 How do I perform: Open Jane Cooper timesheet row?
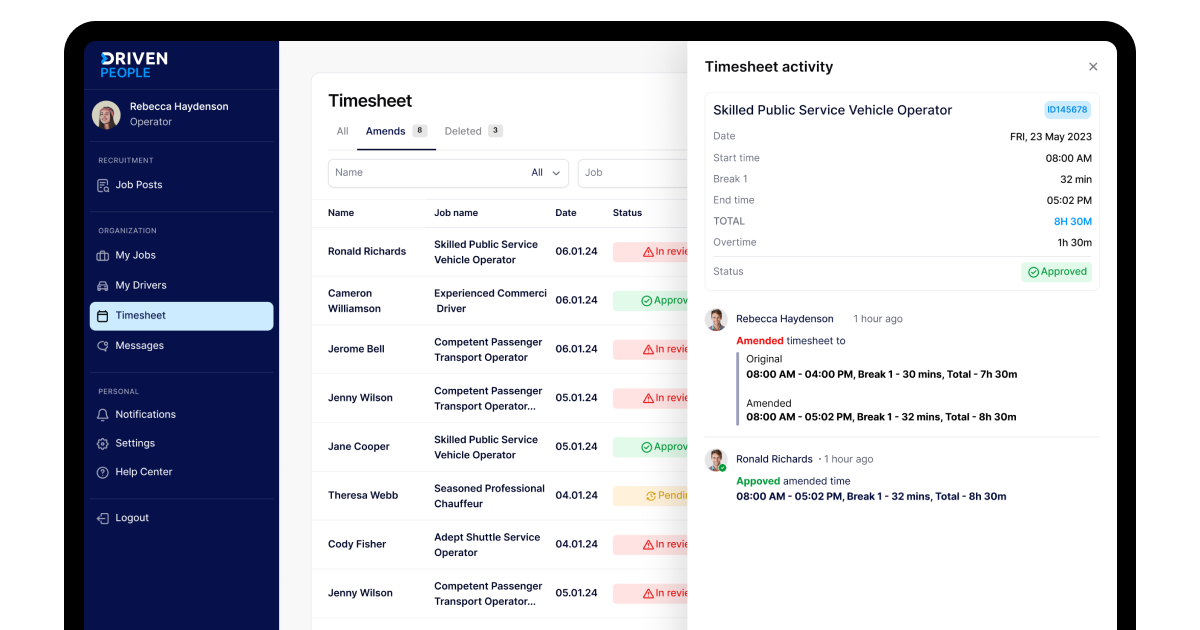[x=500, y=447]
